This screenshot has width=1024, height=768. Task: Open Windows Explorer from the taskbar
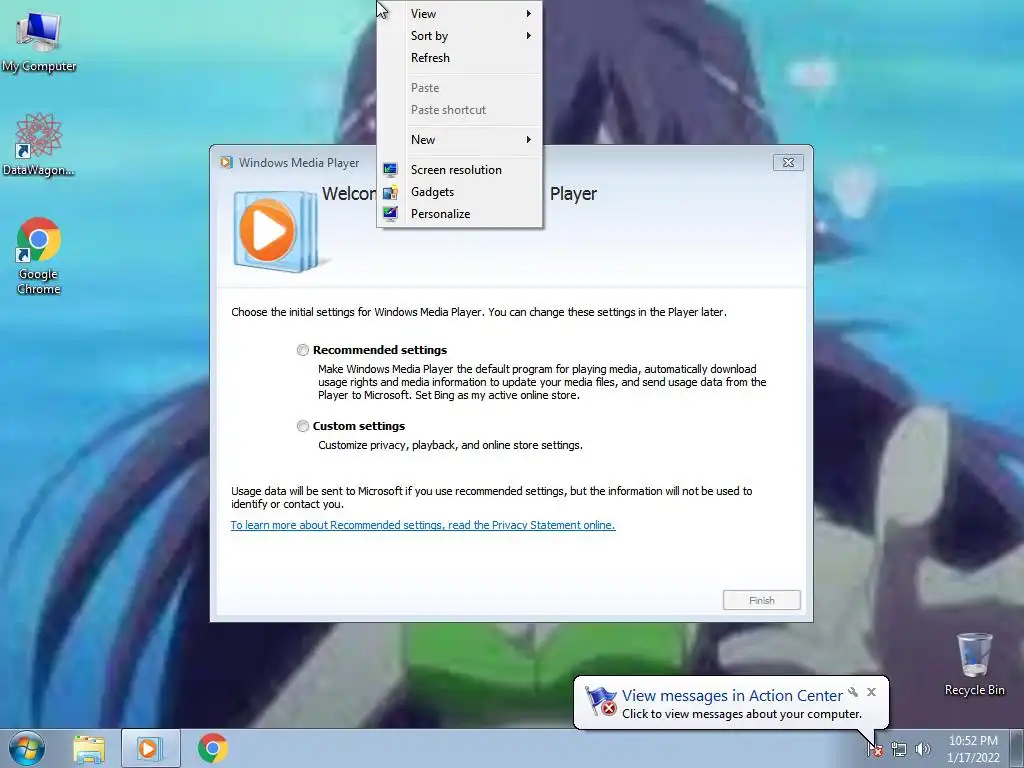(89, 748)
